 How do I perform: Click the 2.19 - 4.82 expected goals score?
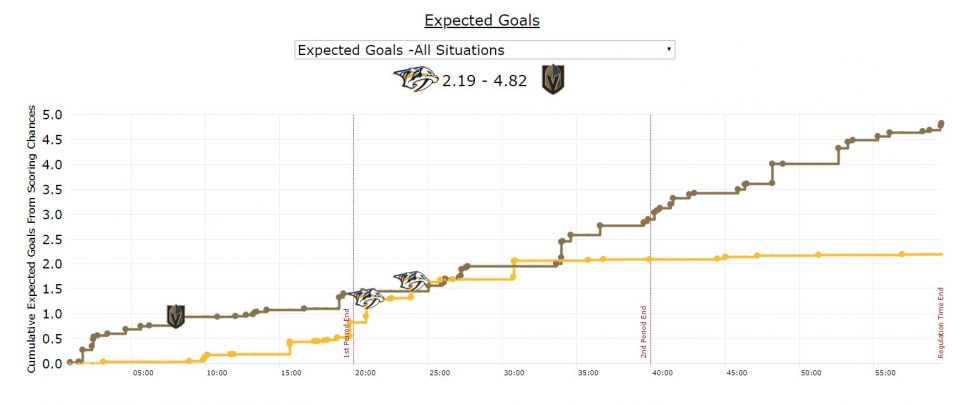485,80
